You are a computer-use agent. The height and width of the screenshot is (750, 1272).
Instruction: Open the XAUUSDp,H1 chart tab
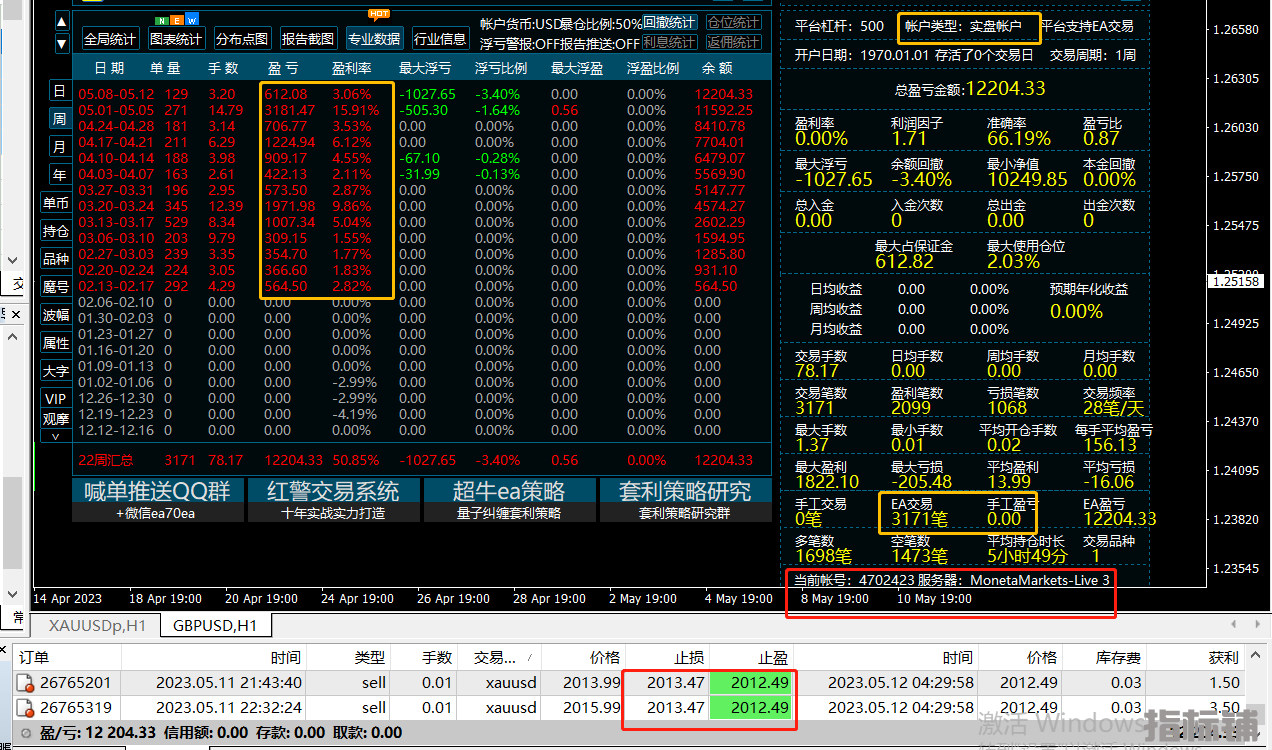click(97, 626)
